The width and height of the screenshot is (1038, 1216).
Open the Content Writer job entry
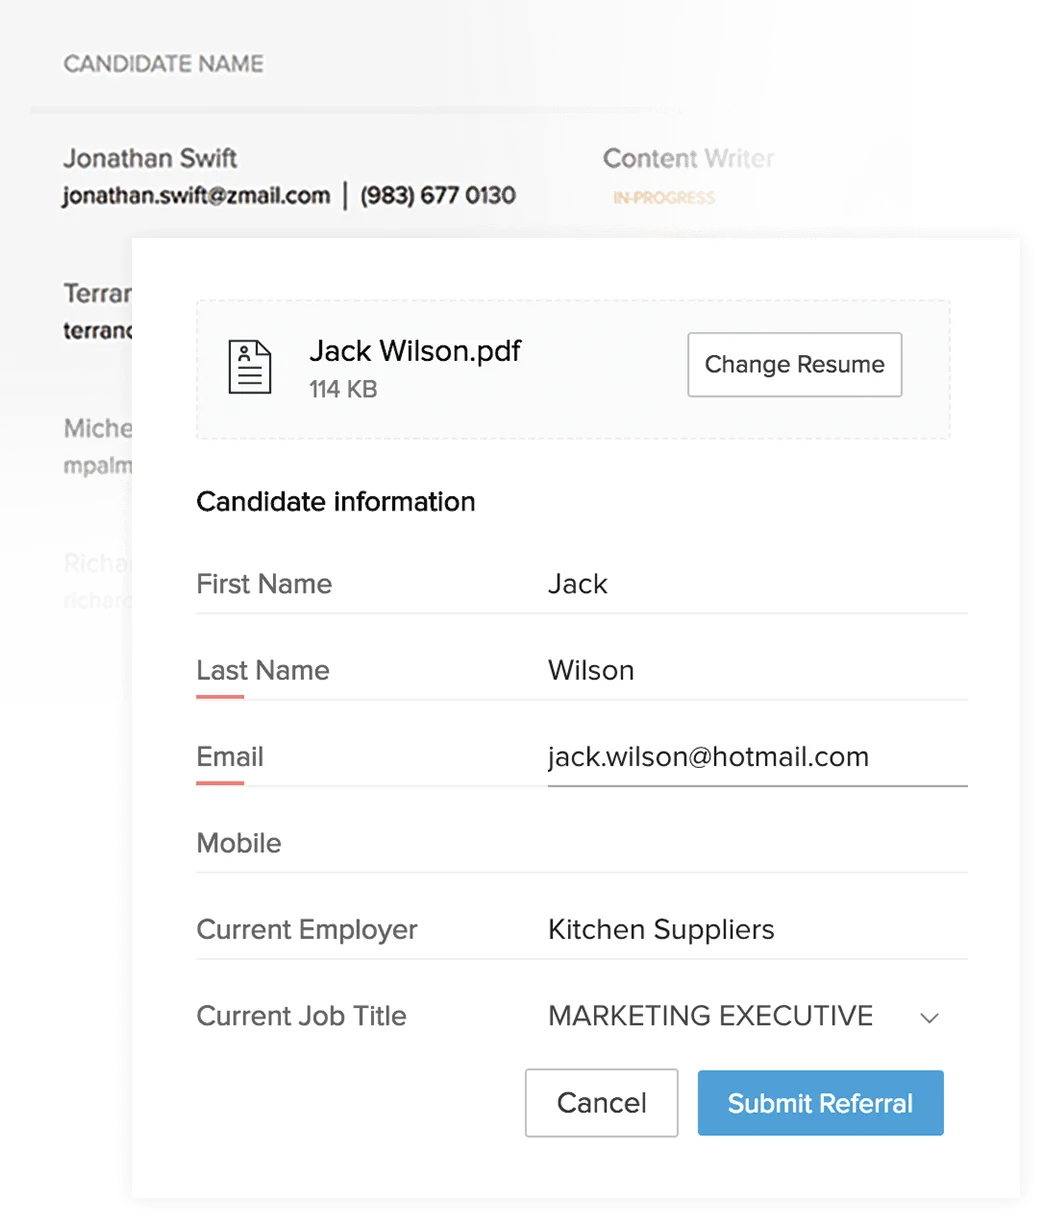pos(688,158)
